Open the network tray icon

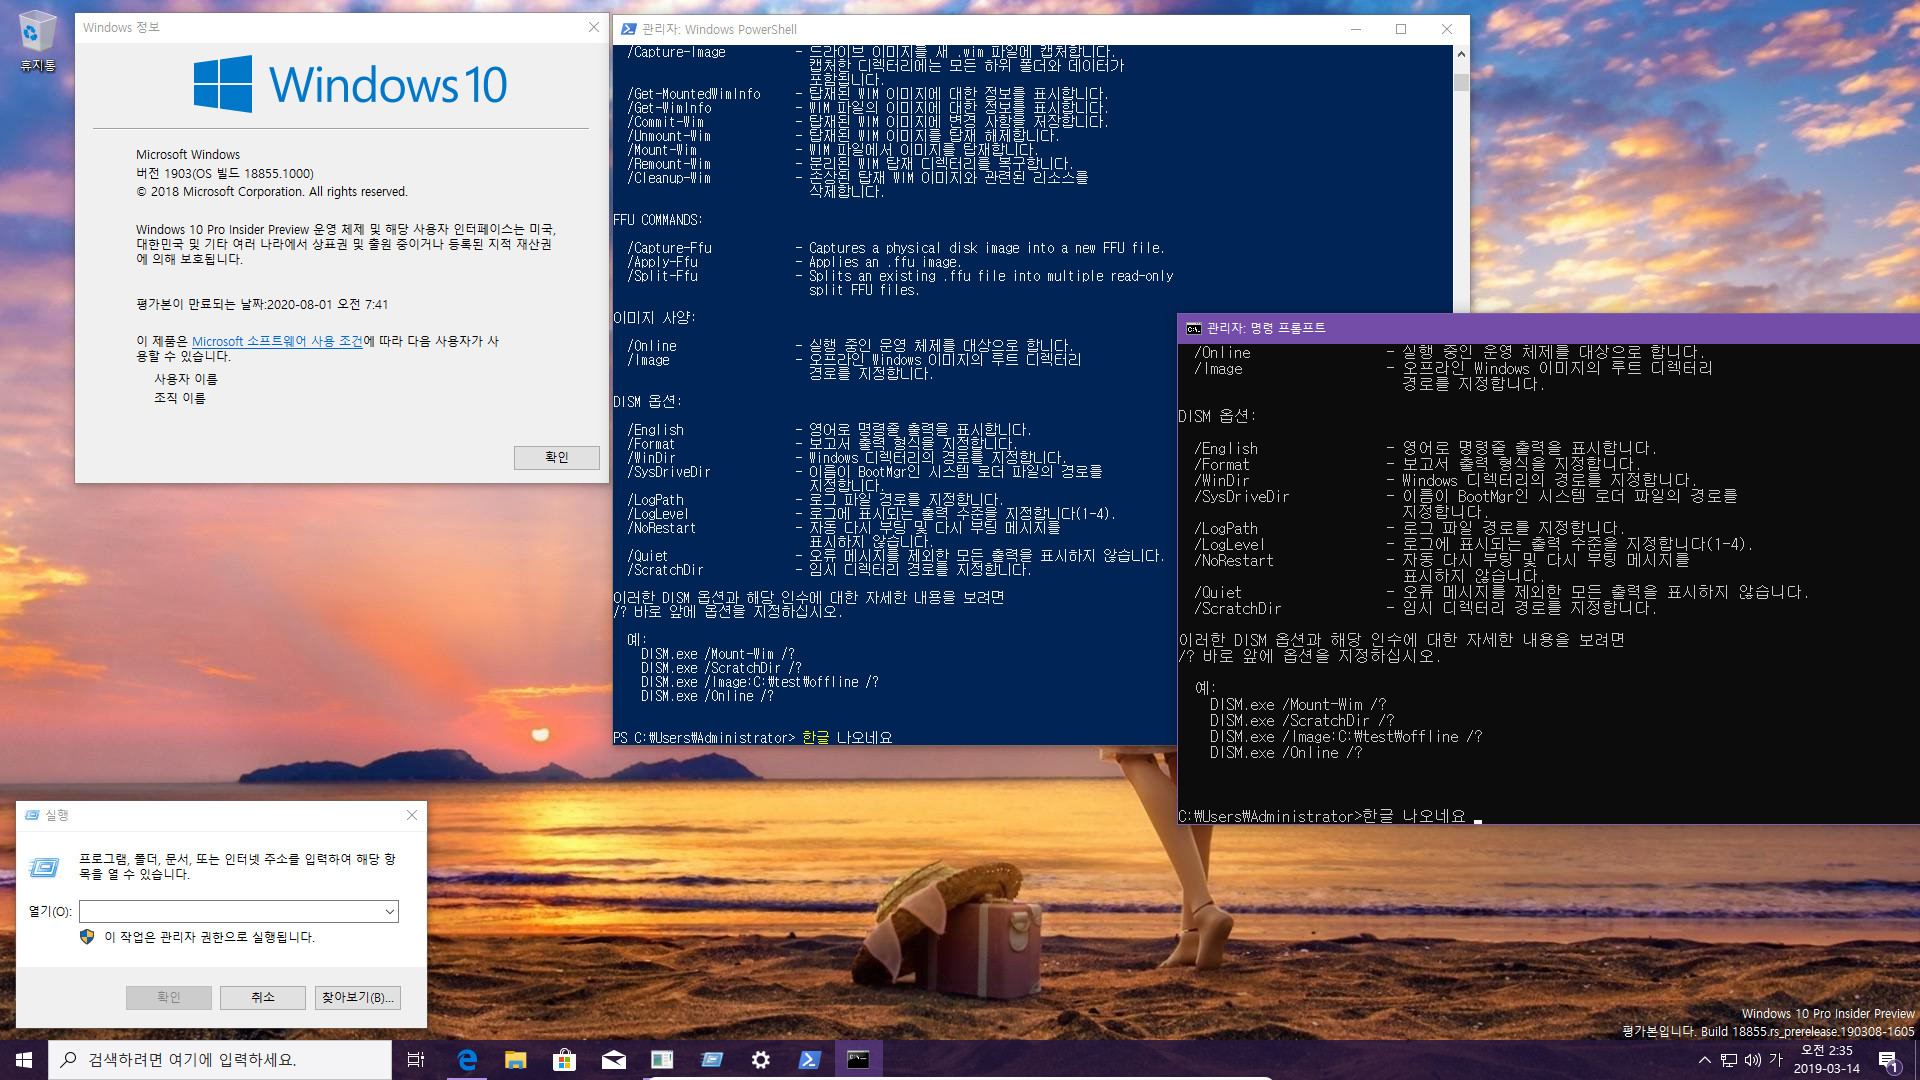tap(1729, 1060)
